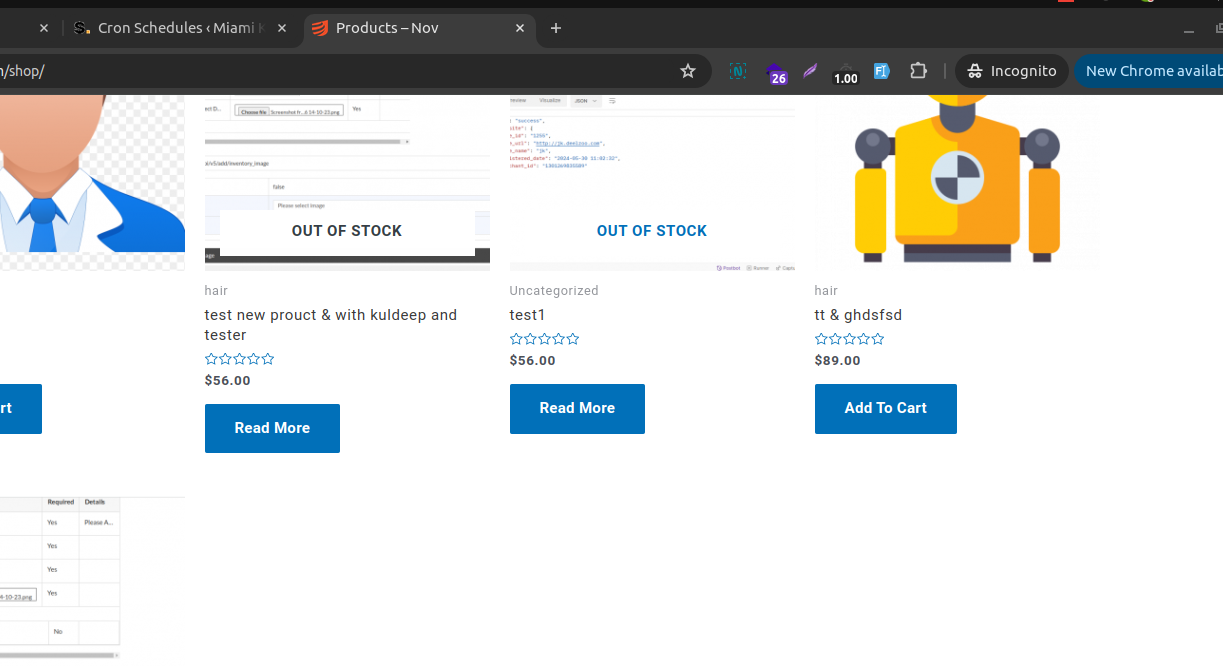Open the Extensions puzzle piece menu
Image resolution: width=1223 pixels, height=666 pixels.
[918, 71]
